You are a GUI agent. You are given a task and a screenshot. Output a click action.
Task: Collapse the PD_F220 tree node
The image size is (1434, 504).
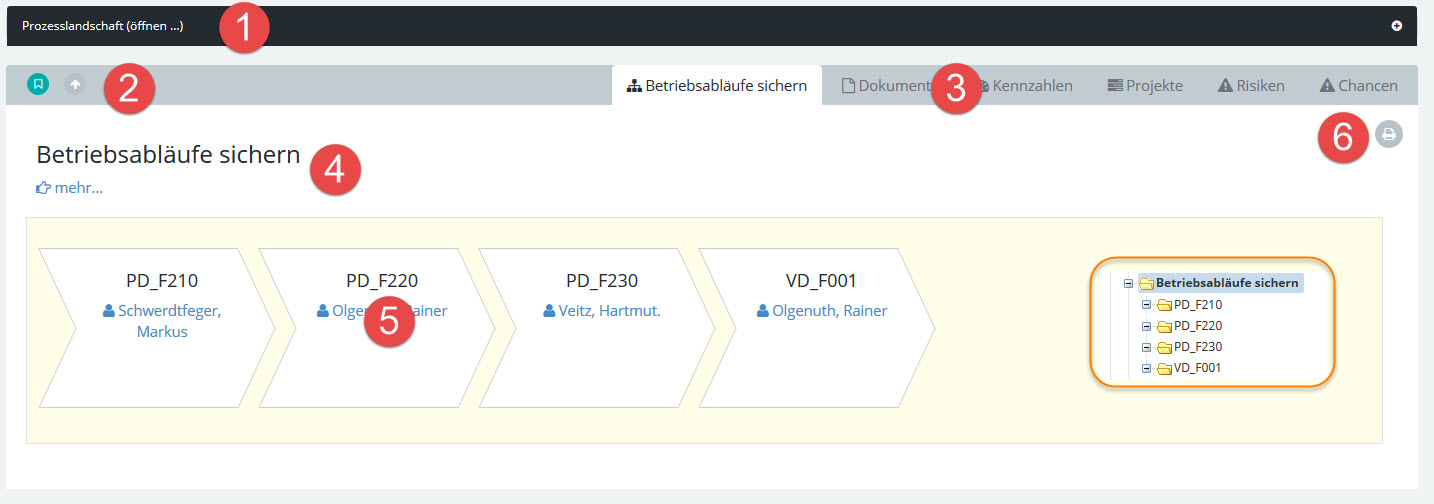1146,326
